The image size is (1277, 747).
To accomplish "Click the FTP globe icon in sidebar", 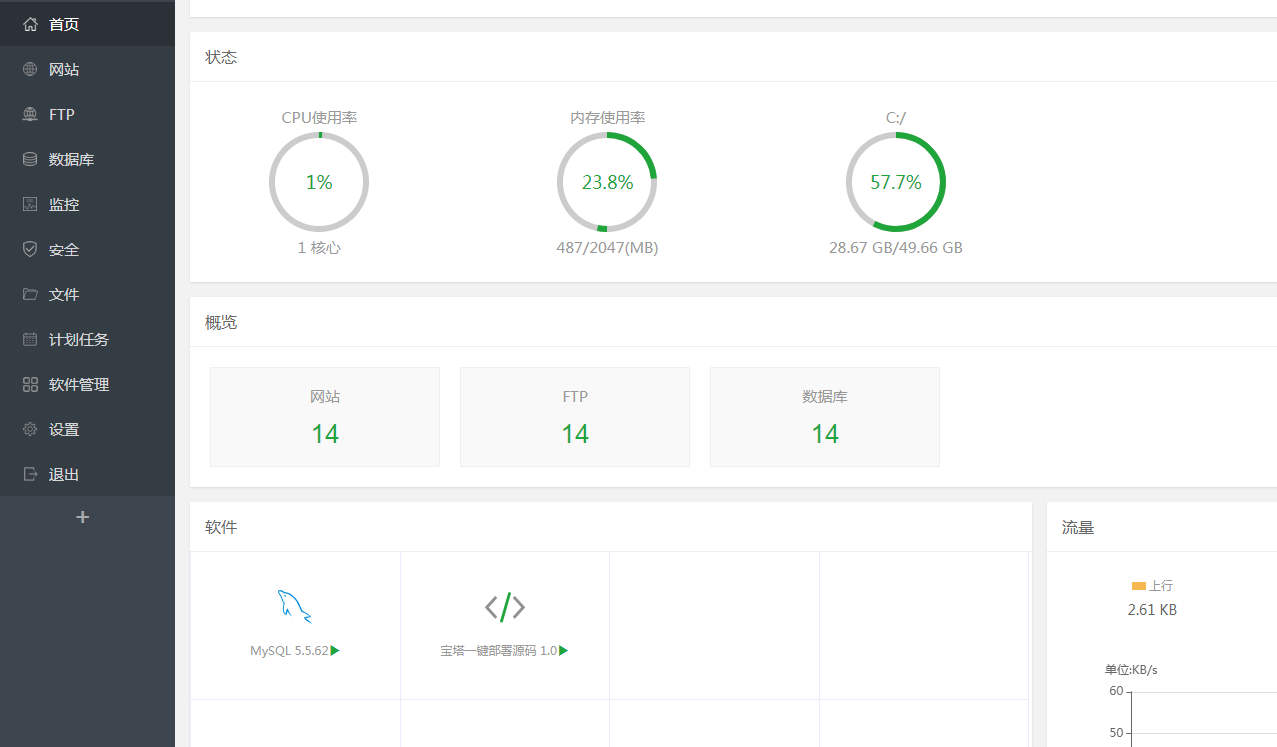I will click(x=30, y=114).
